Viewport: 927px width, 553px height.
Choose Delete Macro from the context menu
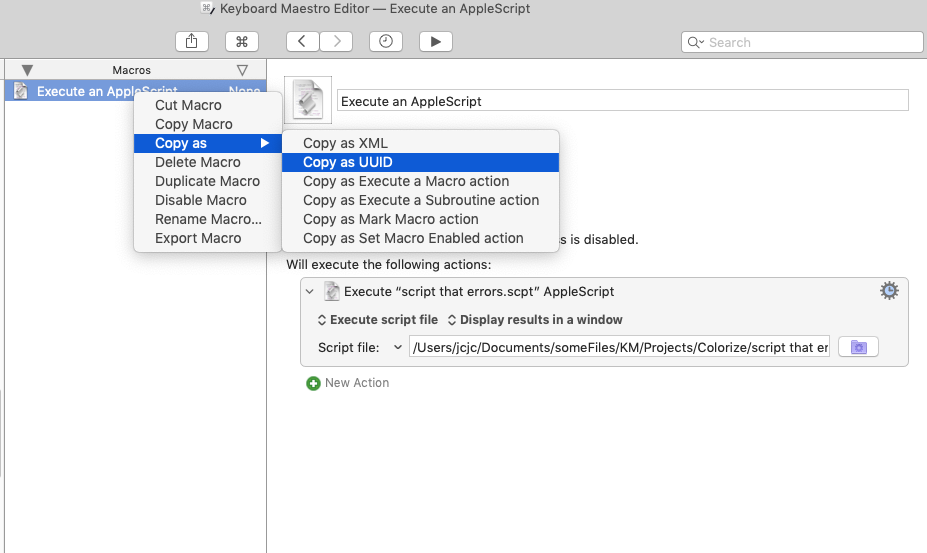pos(208,162)
